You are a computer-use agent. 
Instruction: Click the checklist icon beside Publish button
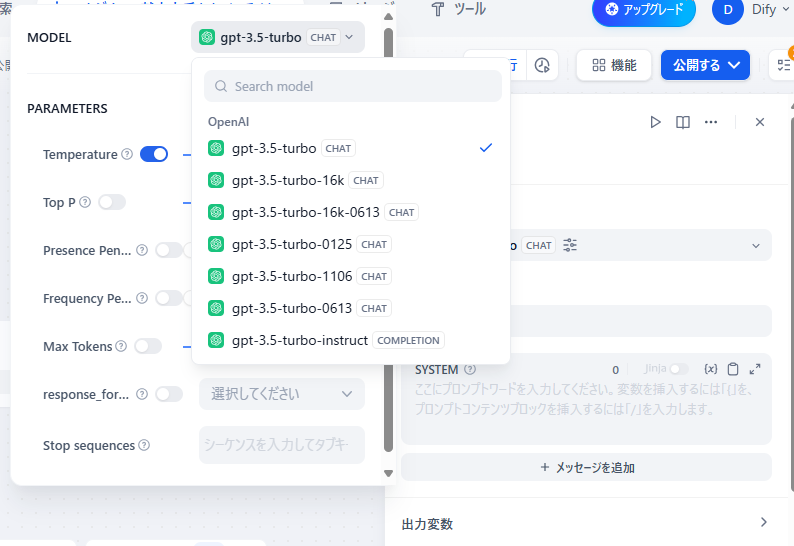pyautogui.click(x=783, y=65)
